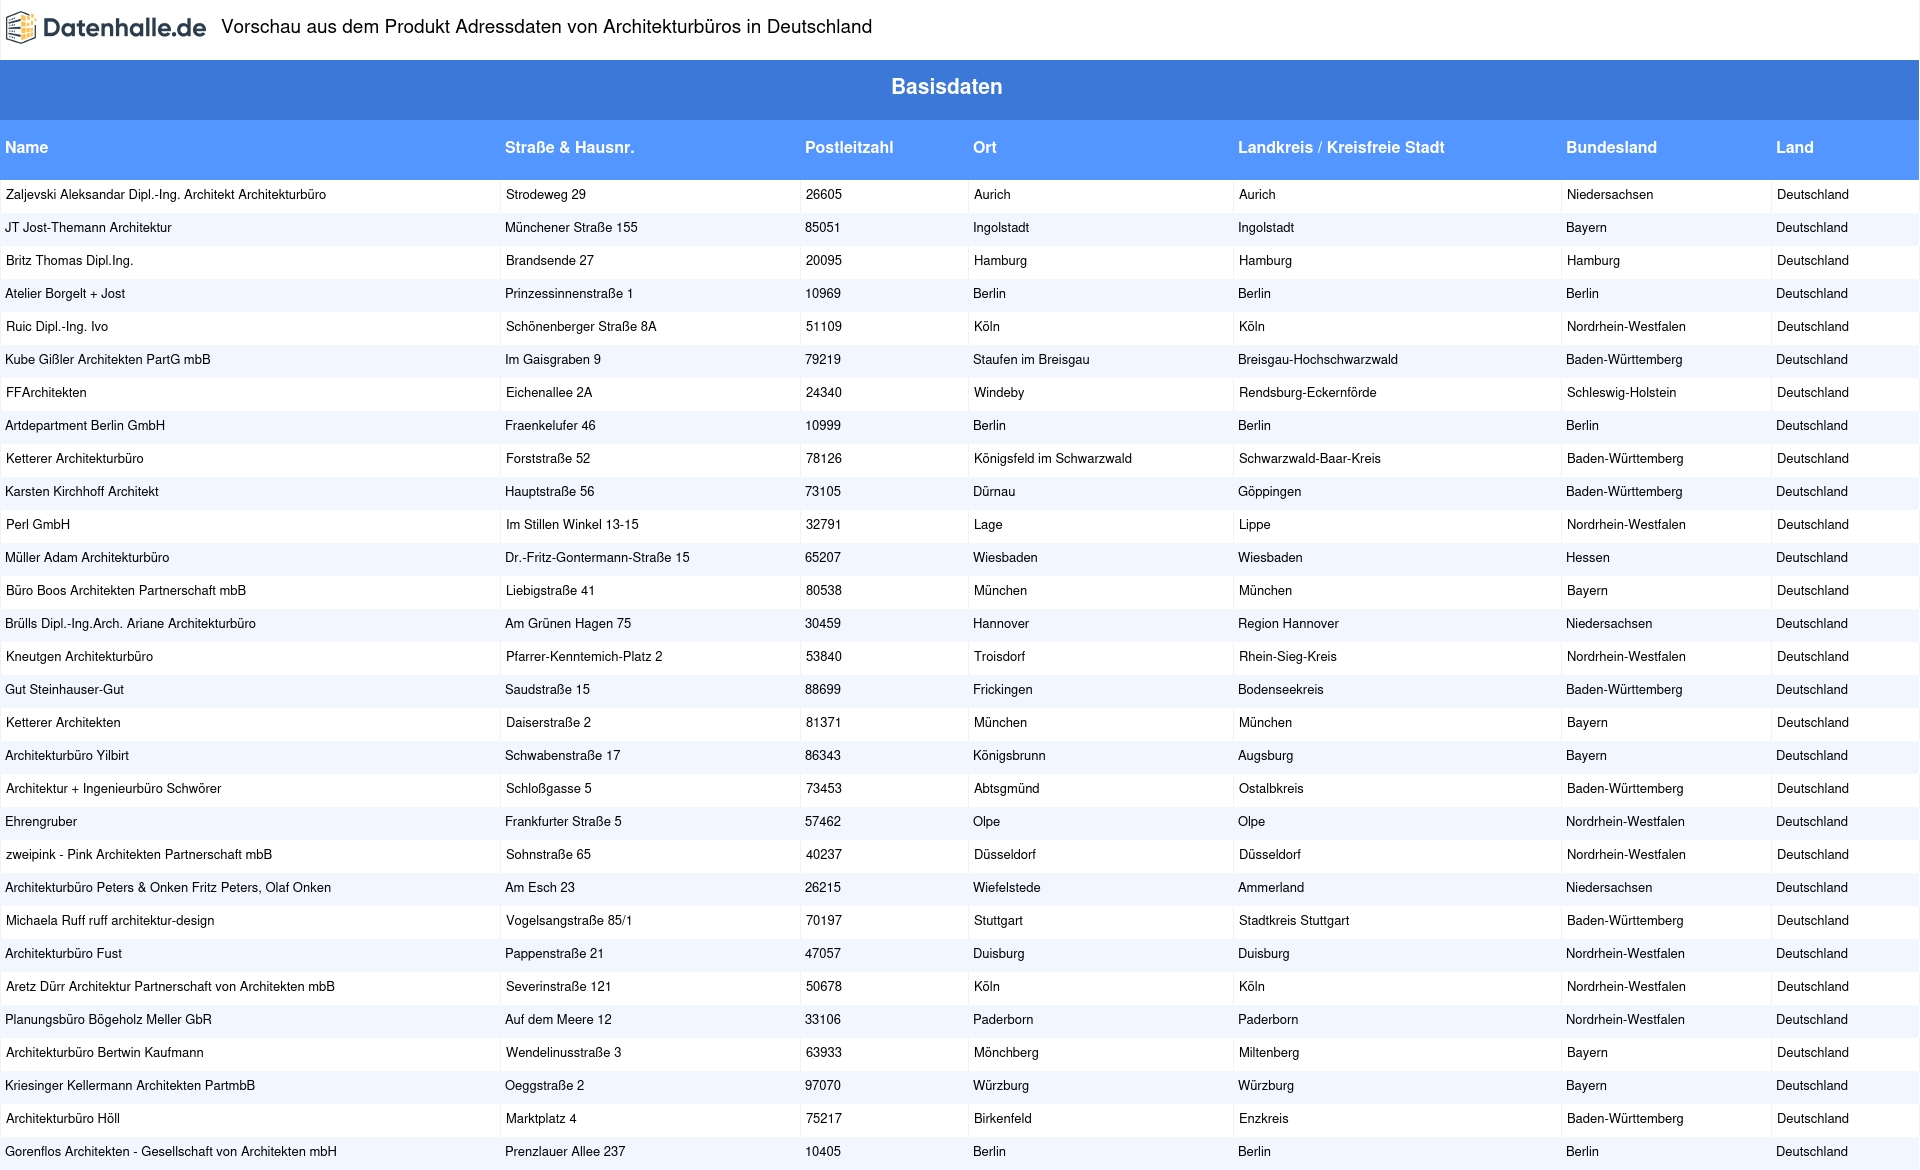Click Michaela Ruff ruff architektur-design

[x=110, y=921]
